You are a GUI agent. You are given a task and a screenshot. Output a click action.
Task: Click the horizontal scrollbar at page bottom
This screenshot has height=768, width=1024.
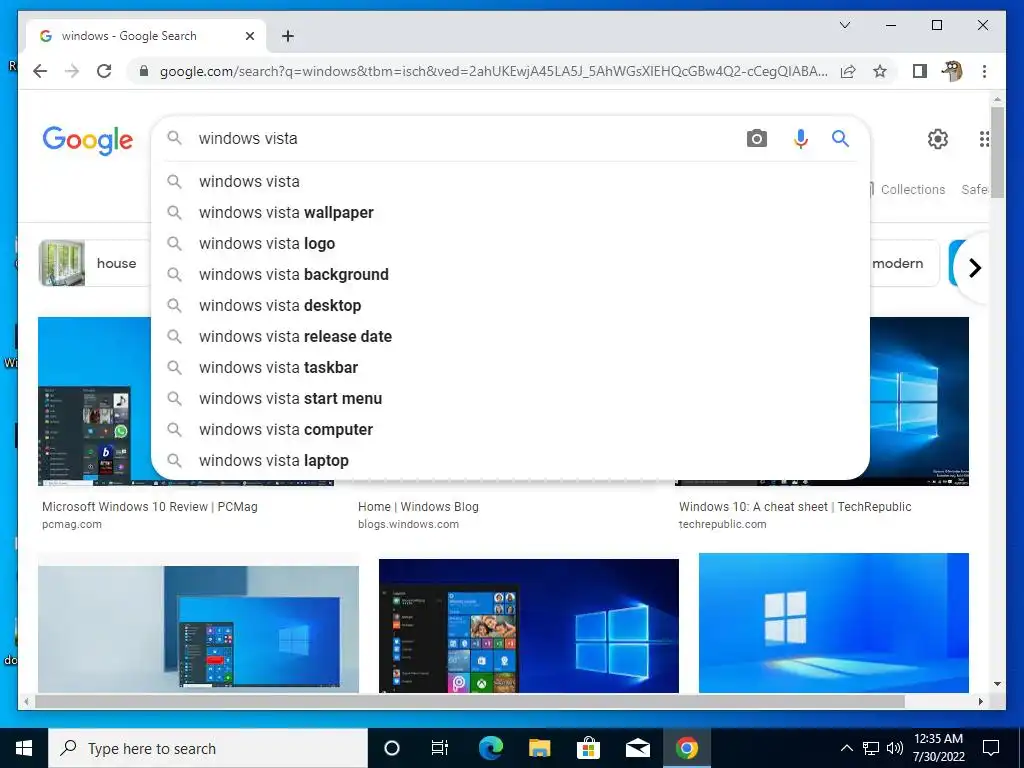coord(470,701)
